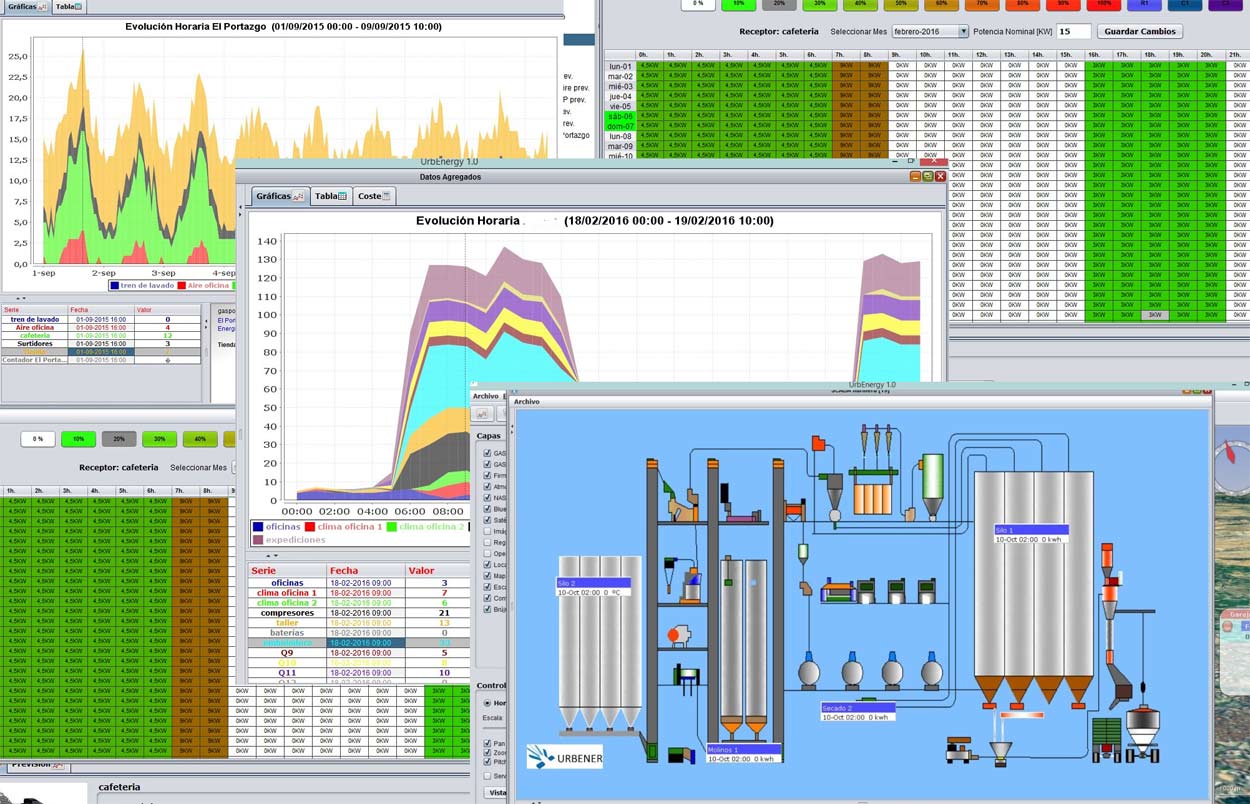
Task: Enable the Ope layer checkbox in Capas
Action: click(x=488, y=554)
